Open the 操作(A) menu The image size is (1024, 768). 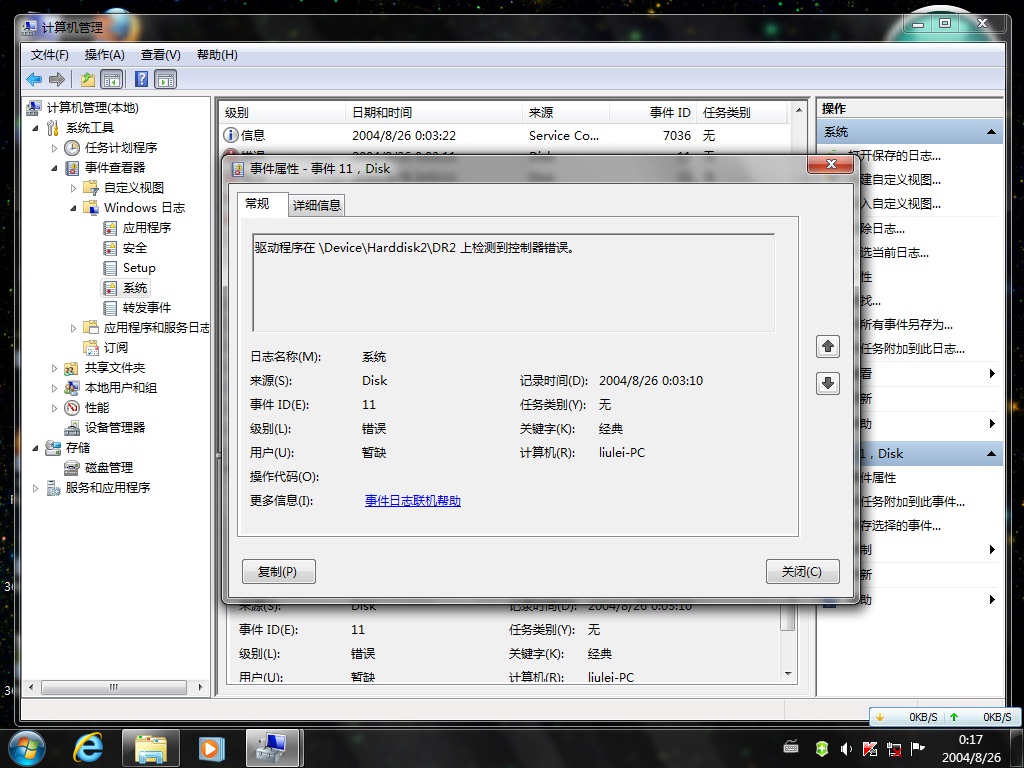pyautogui.click(x=104, y=55)
